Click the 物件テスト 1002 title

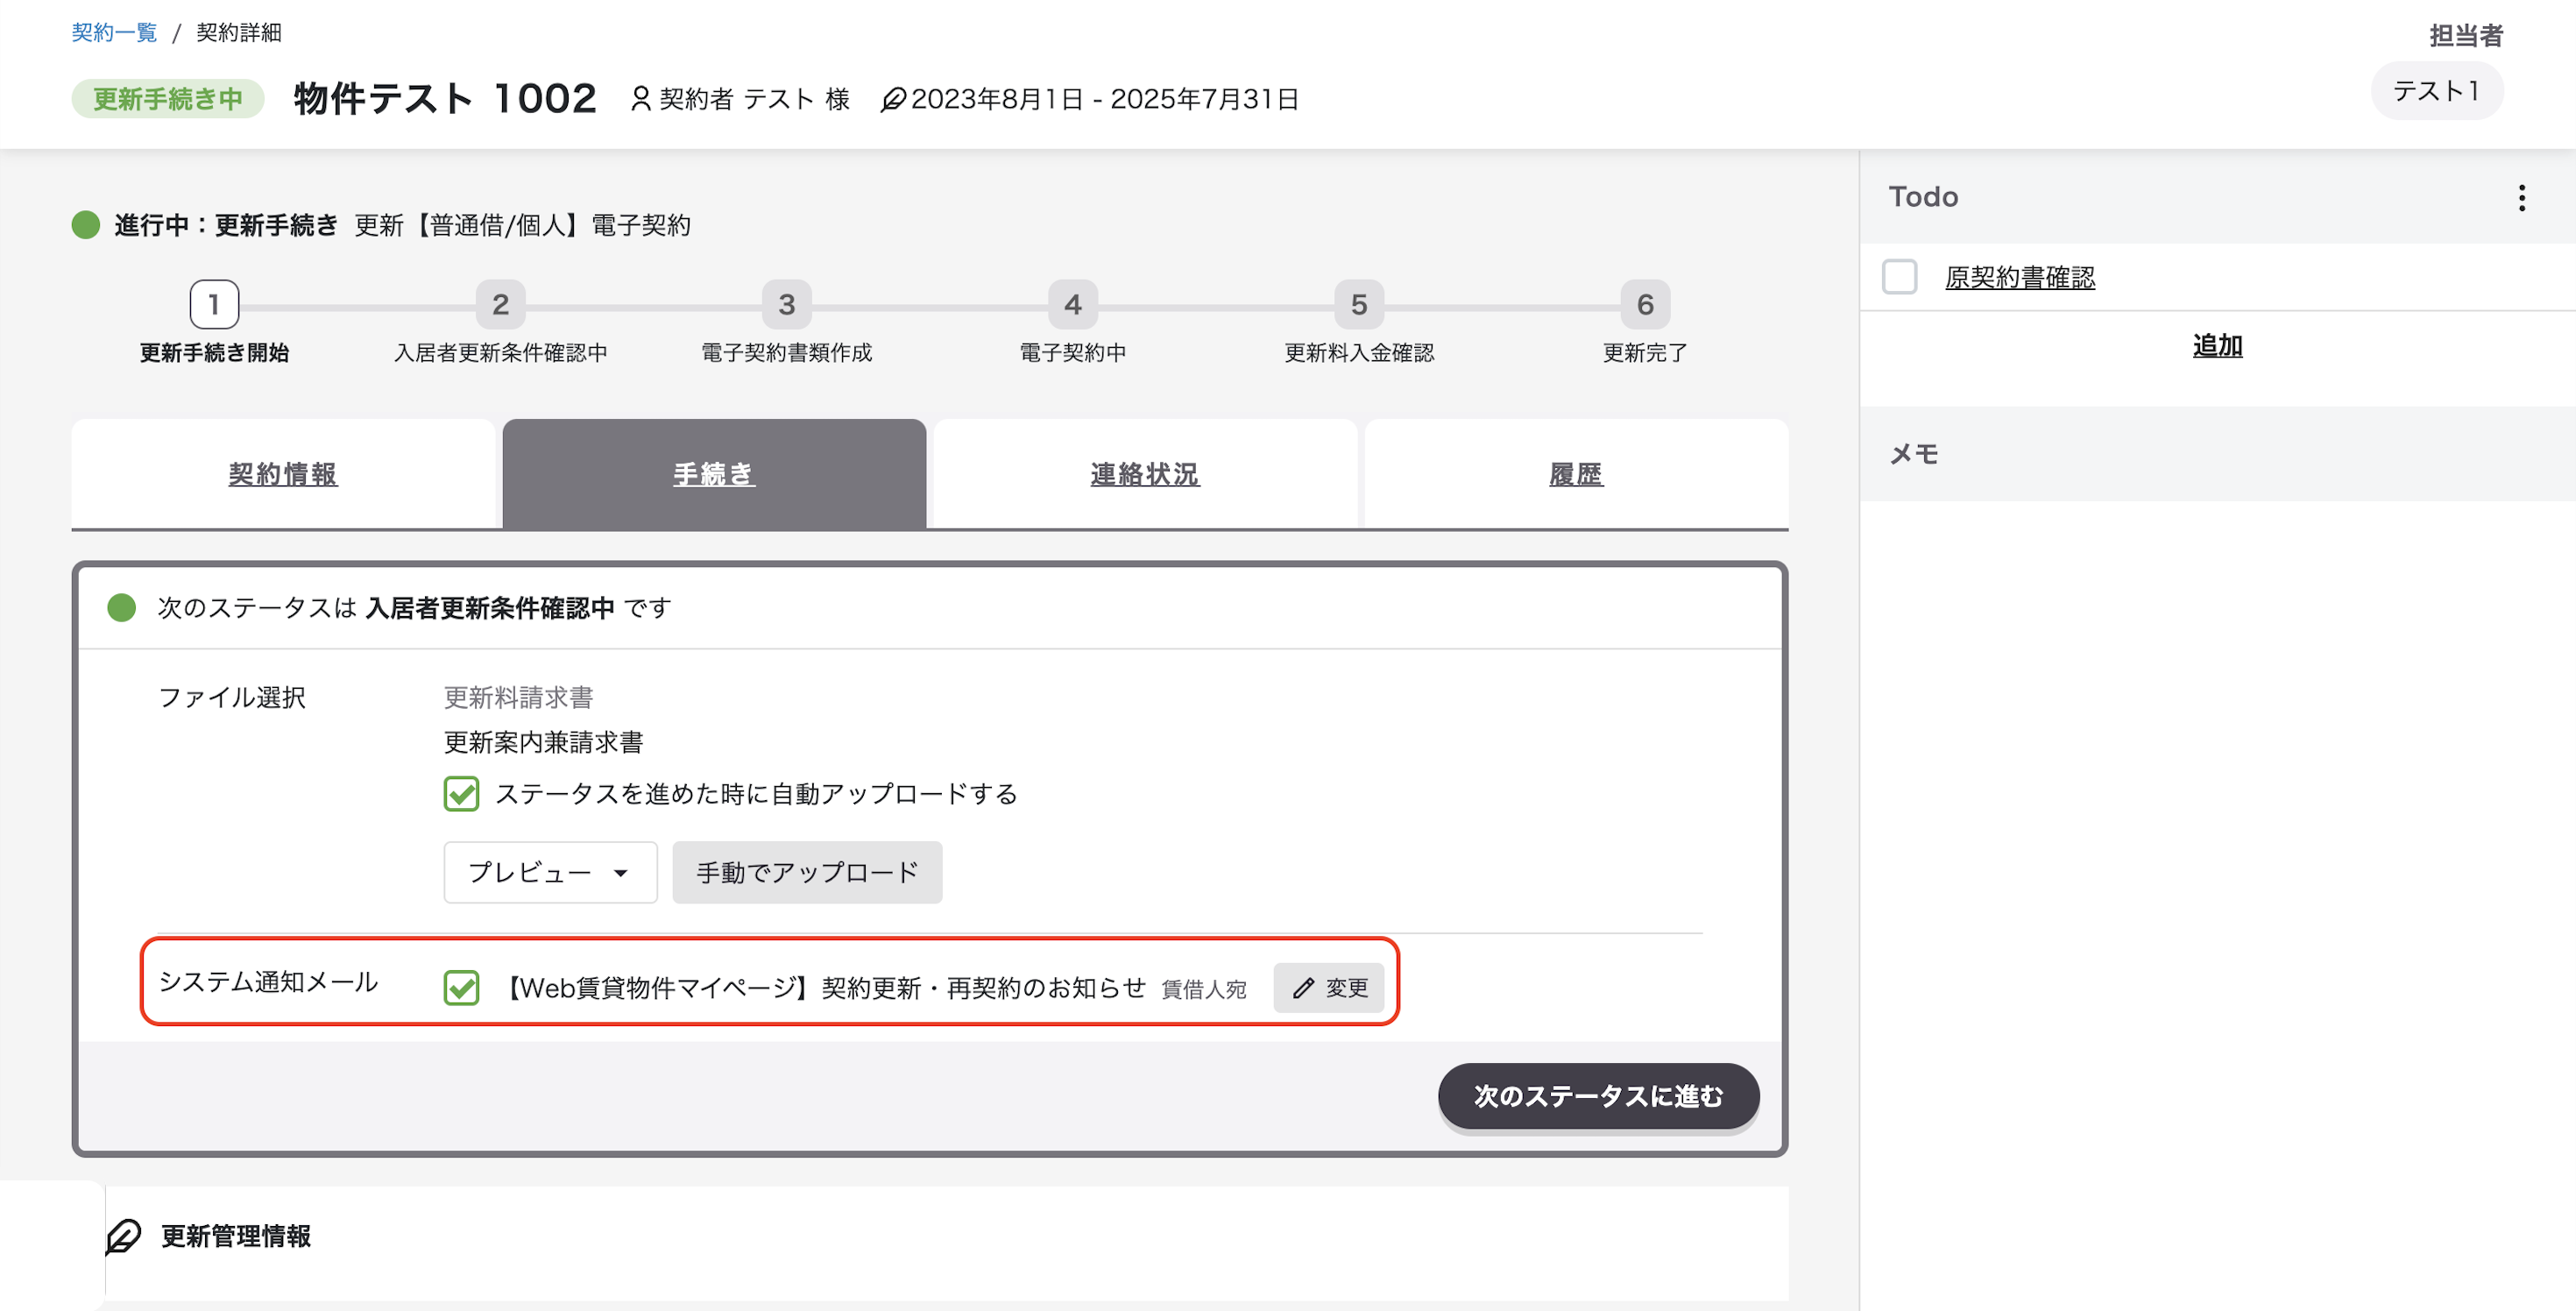click(x=445, y=99)
